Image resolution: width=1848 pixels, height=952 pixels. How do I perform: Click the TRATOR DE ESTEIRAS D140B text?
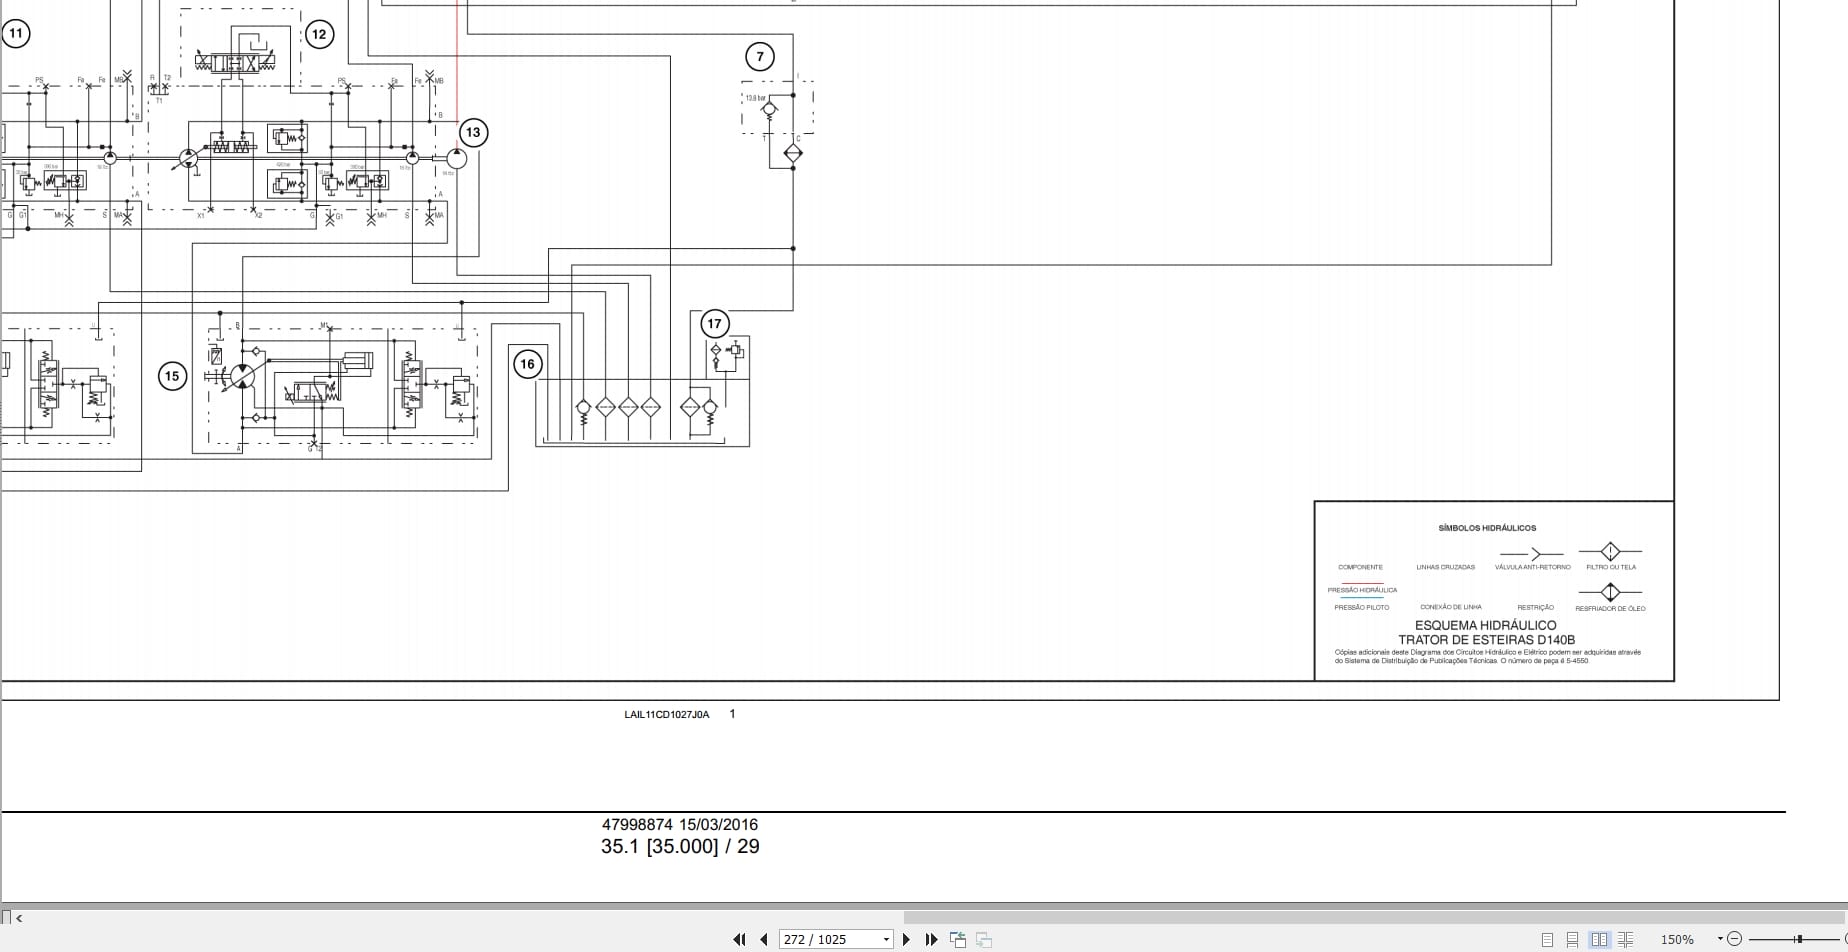1486,640
